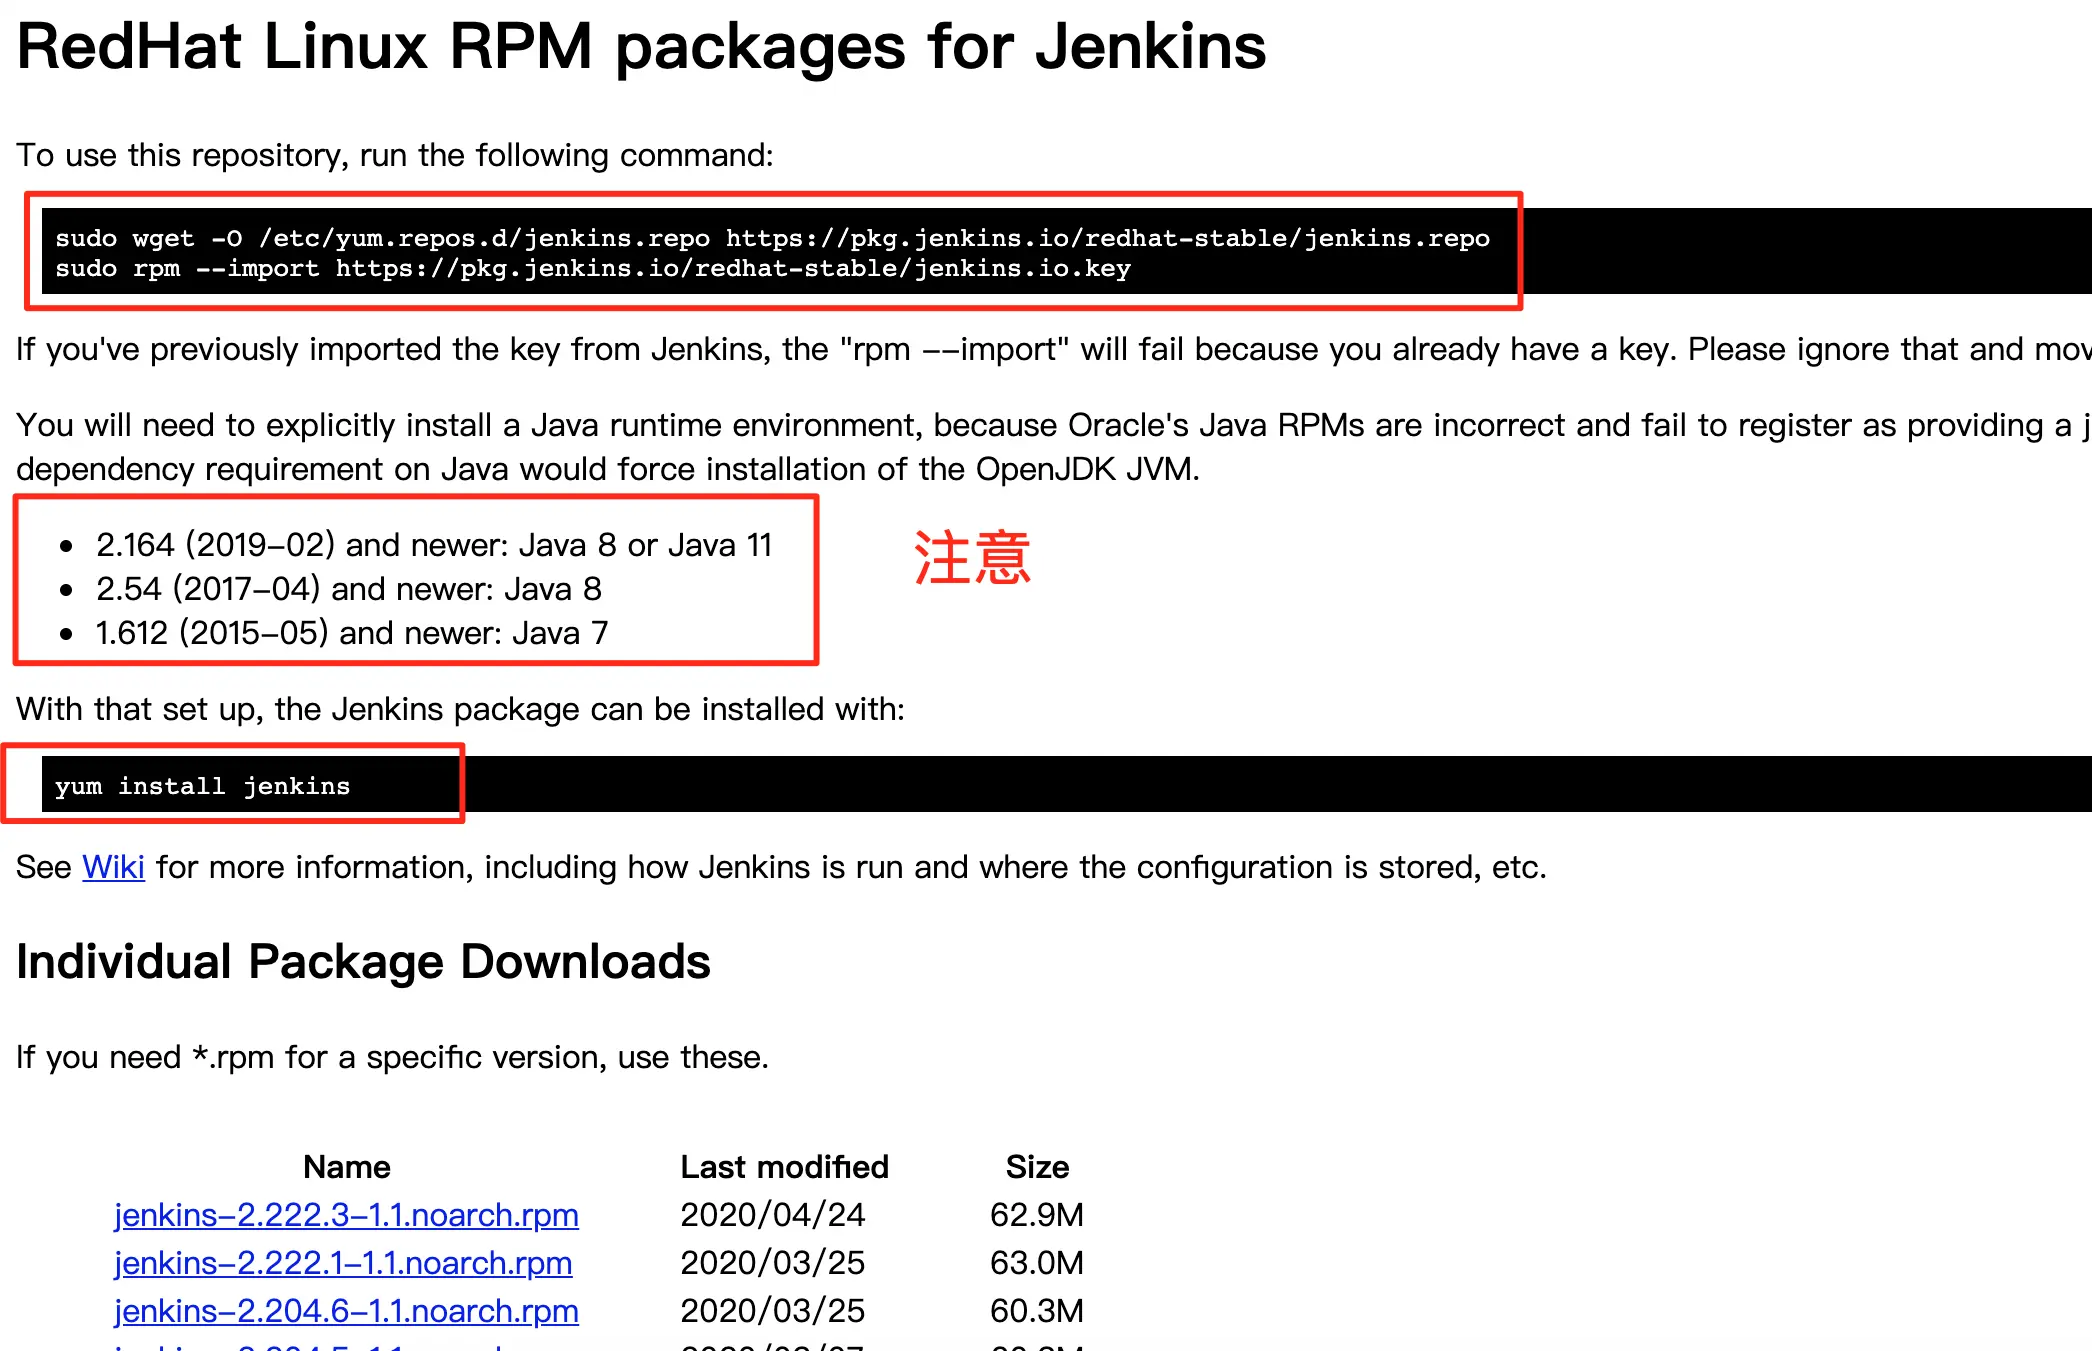2092x1351 pixels.
Task: Click the yum install jenkins command
Action: click(x=203, y=786)
